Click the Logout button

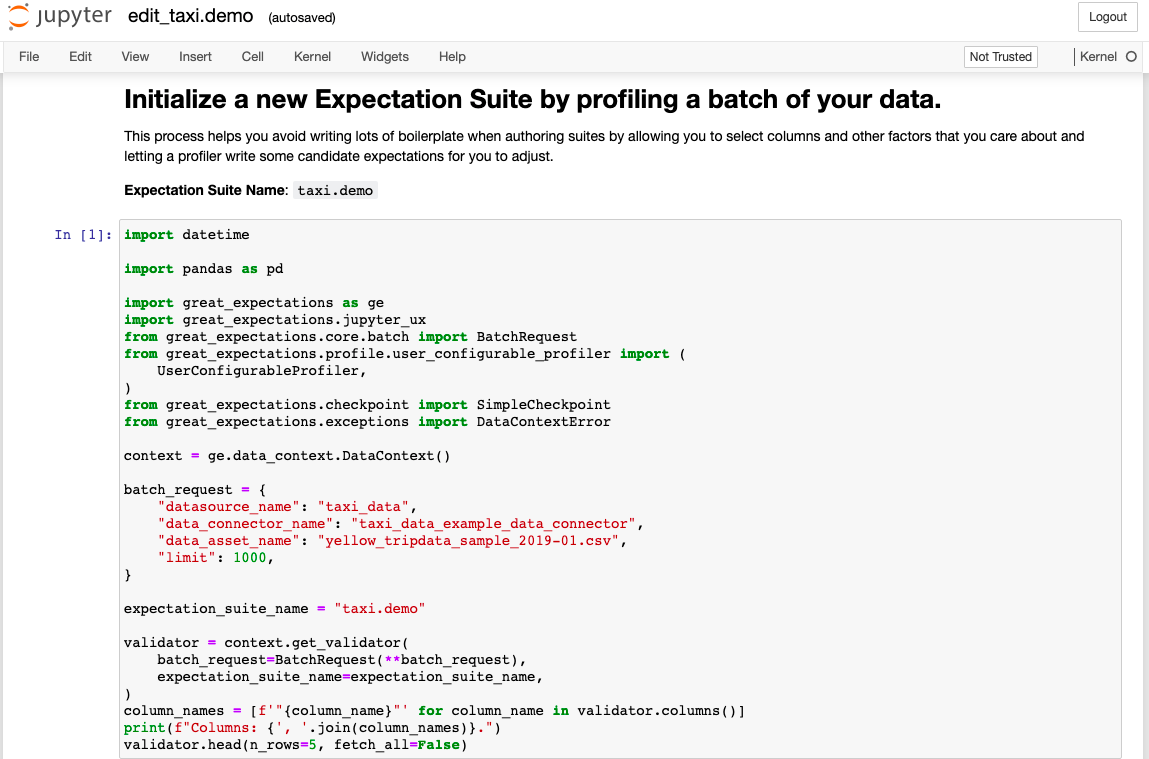click(x=1107, y=17)
